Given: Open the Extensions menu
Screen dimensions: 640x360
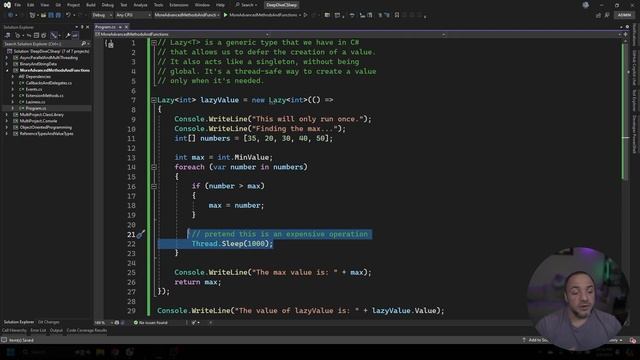Looking at the screenshot, I should [179, 5].
